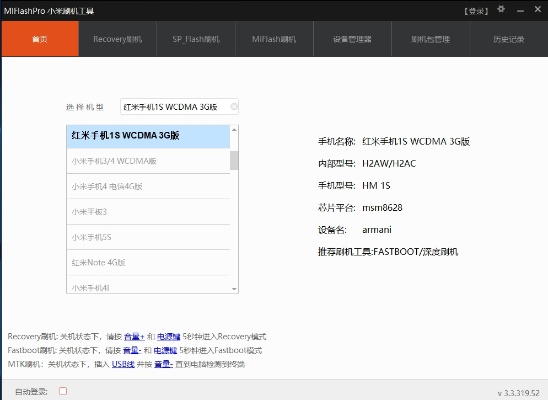Click version text v 3.3.319.52
The height and width of the screenshot is (400, 548).
click(x=519, y=393)
